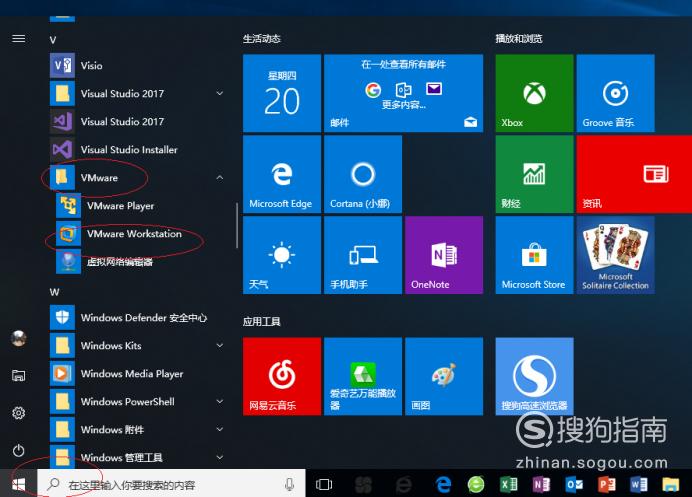692x497 pixels.
Task: Open the Xbox tile
Action: pyautogui.click(x=534, y=93)
